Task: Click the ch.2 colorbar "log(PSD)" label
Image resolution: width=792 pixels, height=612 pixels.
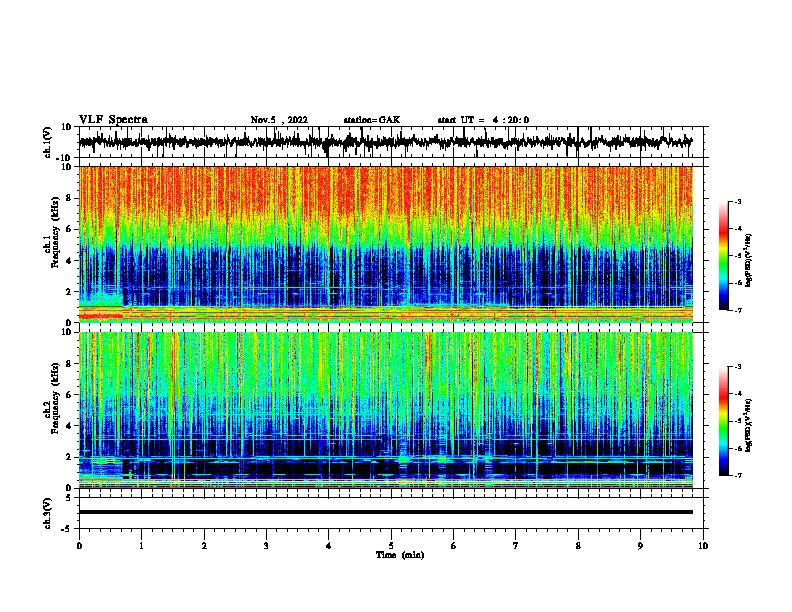Action: (748, 425)
